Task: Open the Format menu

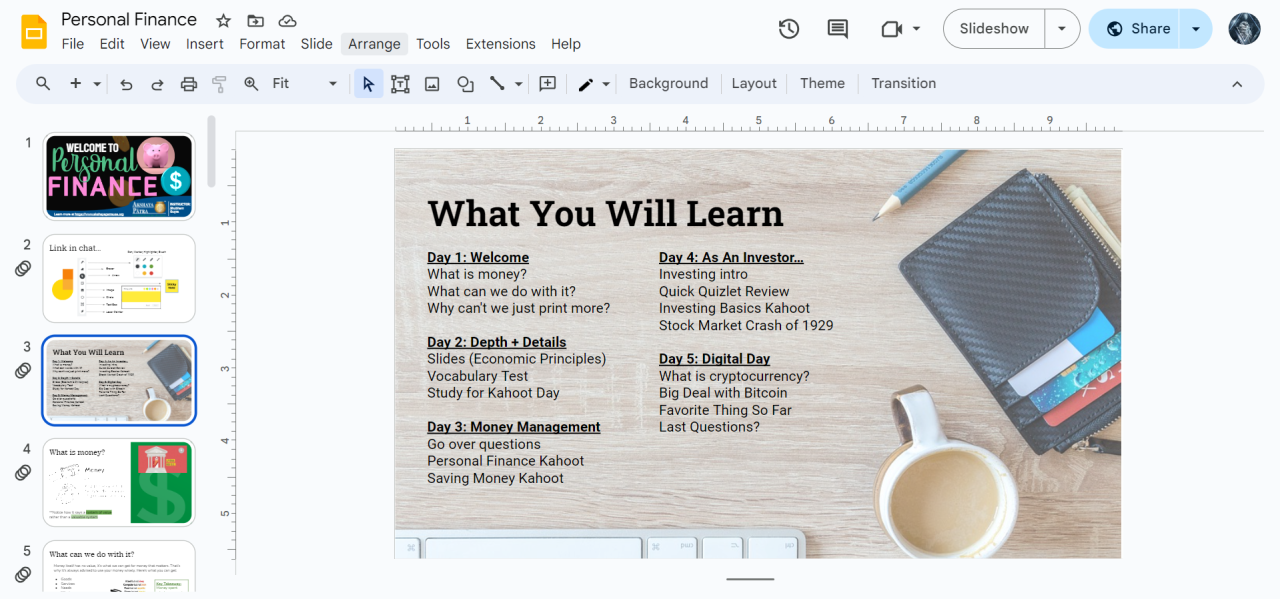Action: [262, 44]
